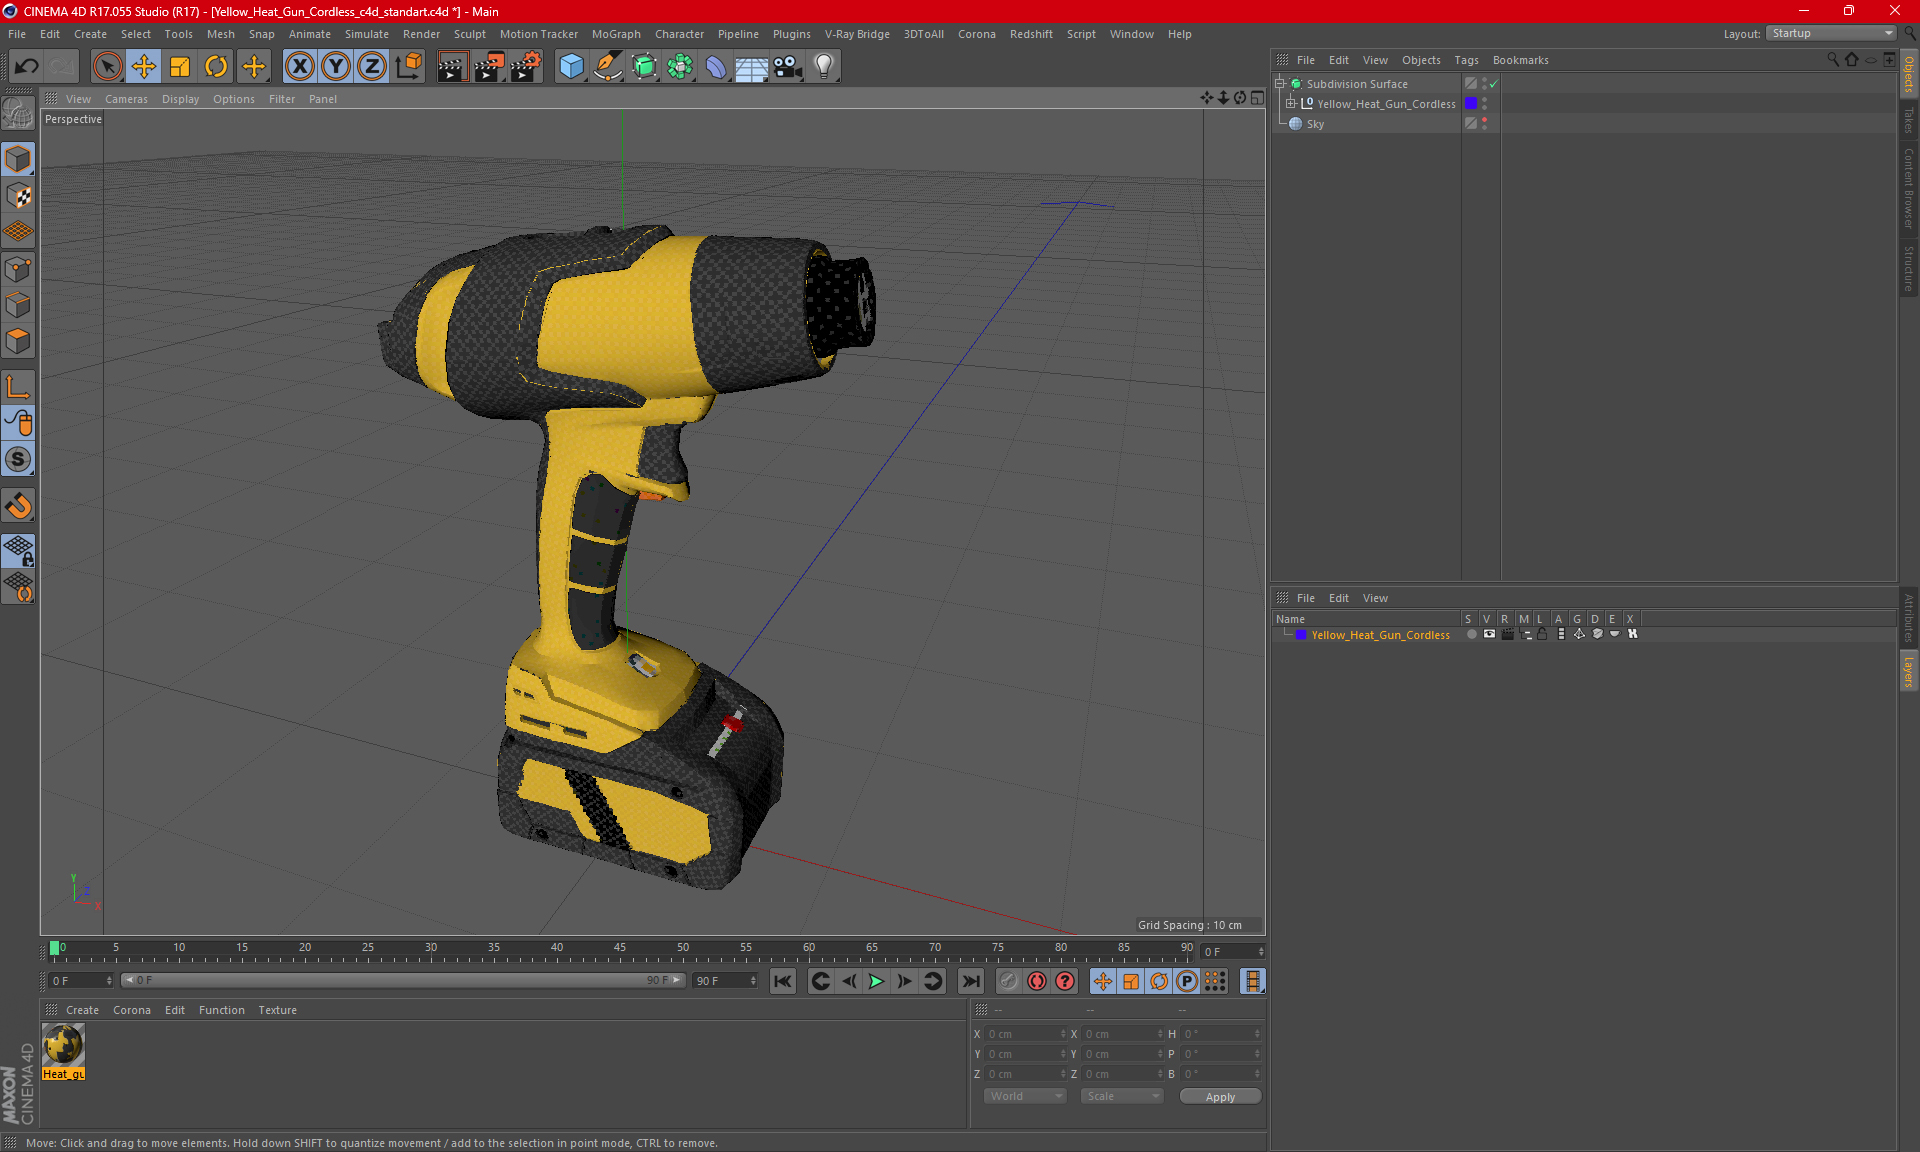Open Material Manager Create menu
This screenshot has height=1152, width=1920.
click(82, 1010)
